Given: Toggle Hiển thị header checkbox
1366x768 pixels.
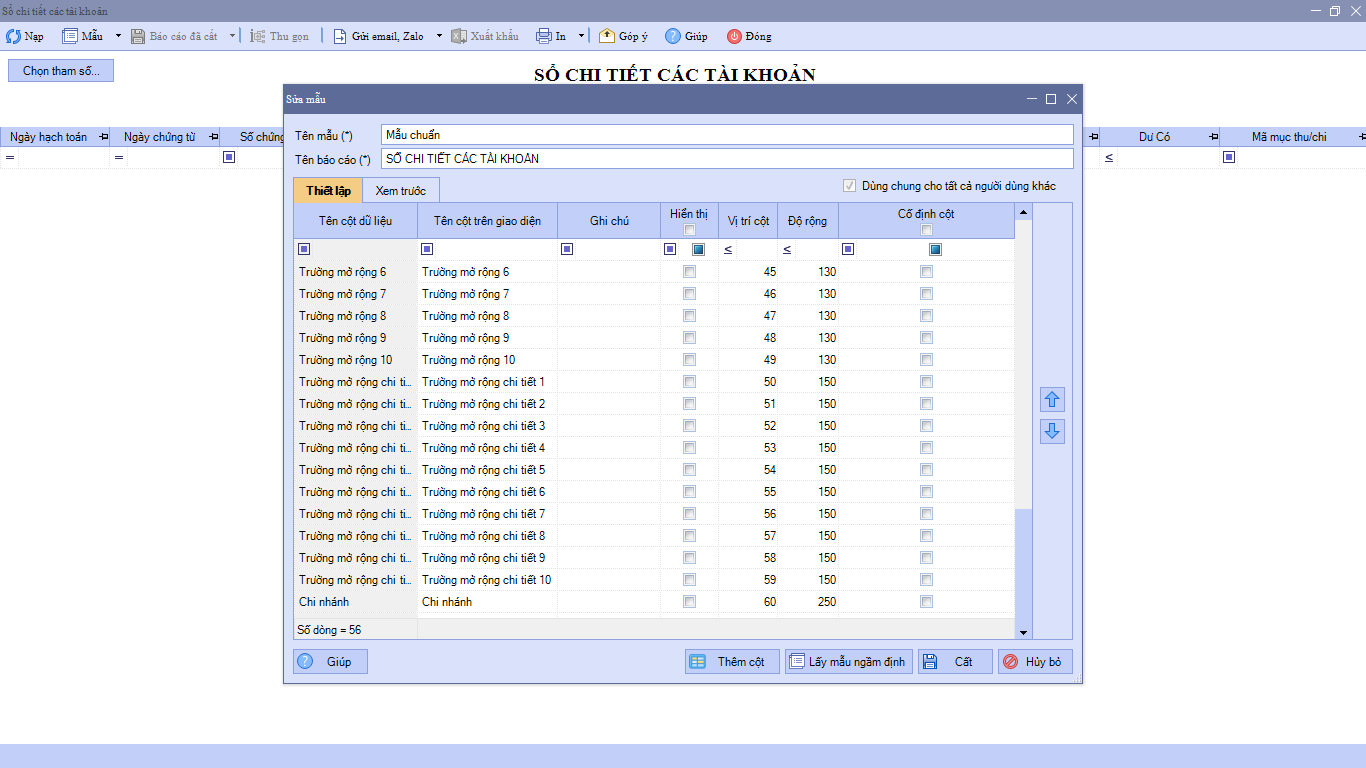Looking at the screenshot, I should point(689,230).
